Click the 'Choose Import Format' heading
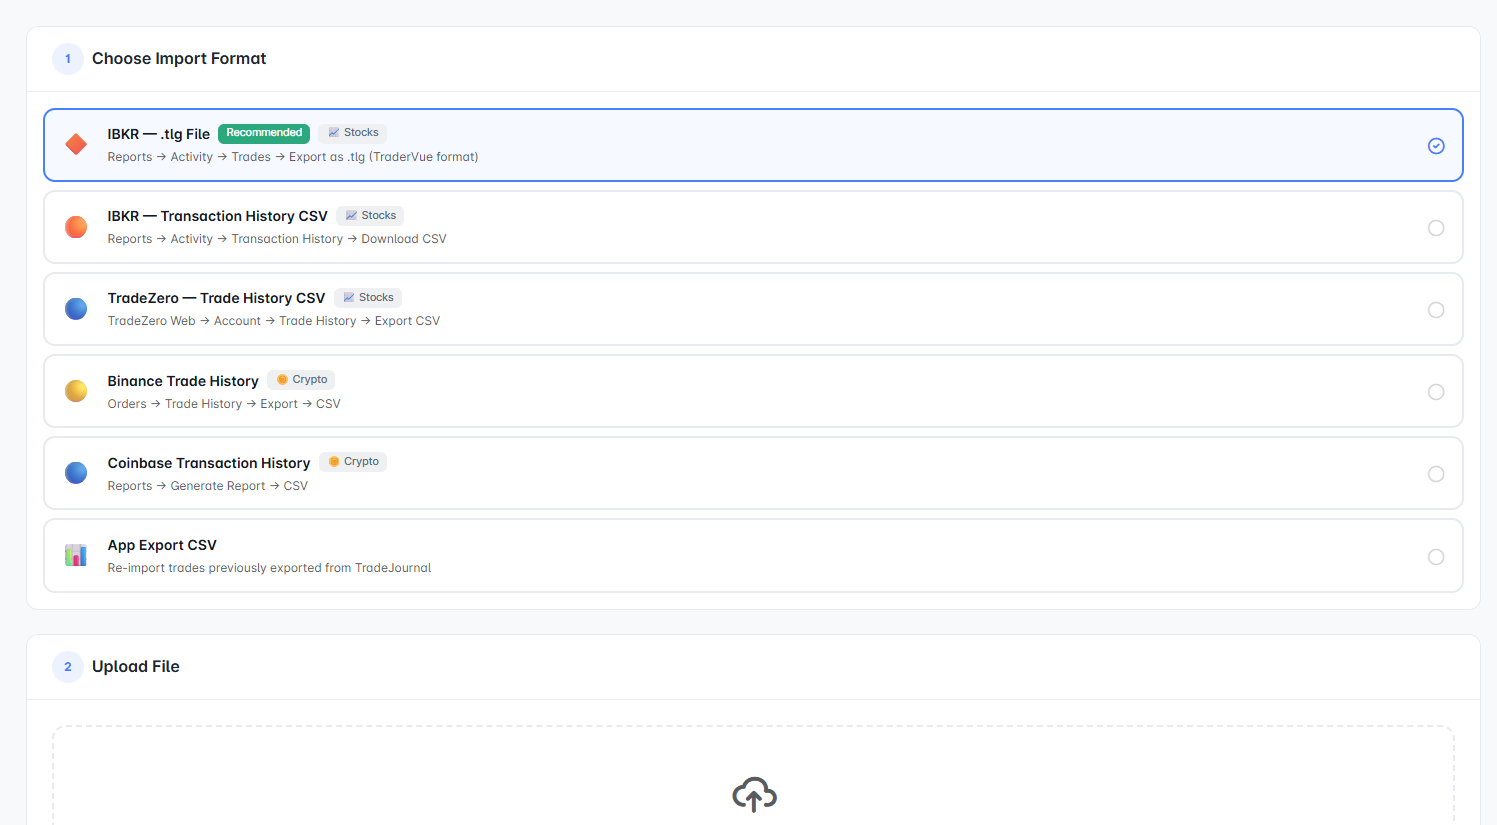 click(179, 59)
